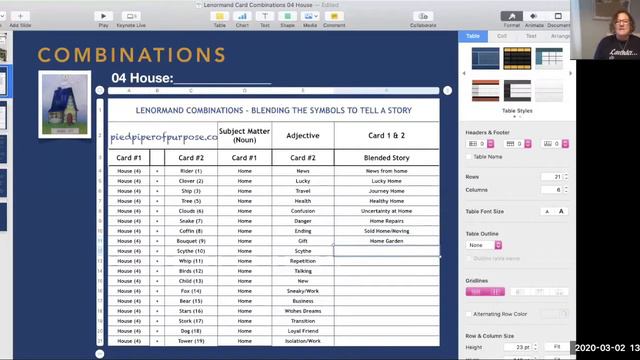Image resolution: width=640 pixels, height=360 pixels.
Task: Toggle the Outline table name checkbox
Action: point(469,258)
